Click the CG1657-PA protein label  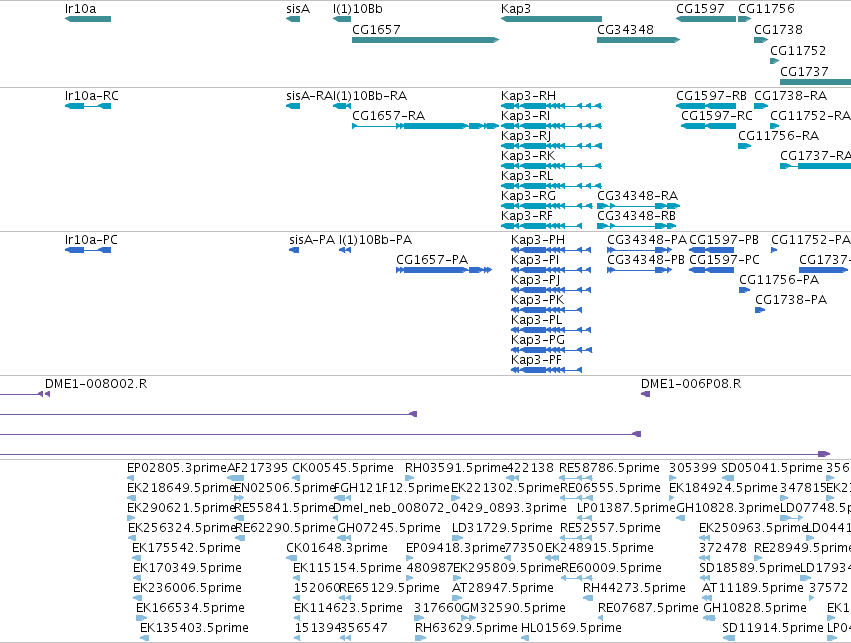click(x=432, y=259)
